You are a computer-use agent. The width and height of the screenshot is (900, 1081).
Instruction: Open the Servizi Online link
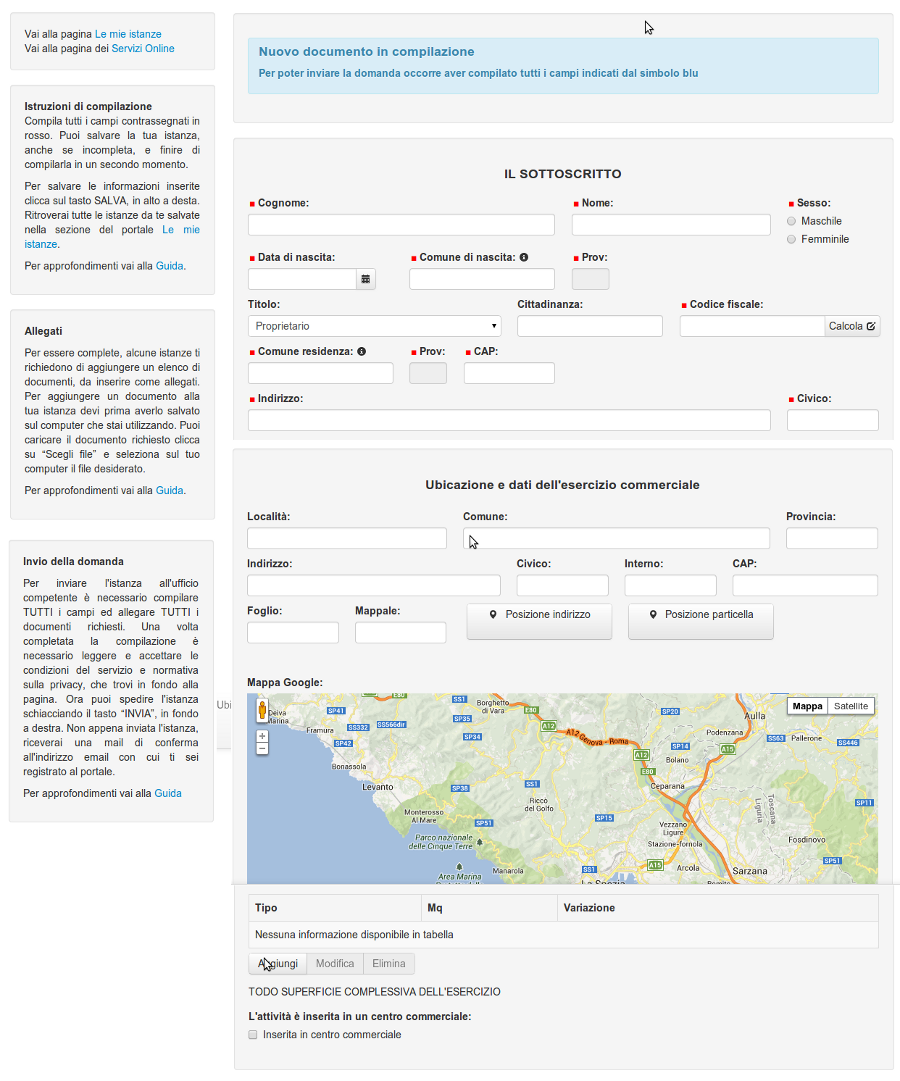143,48
